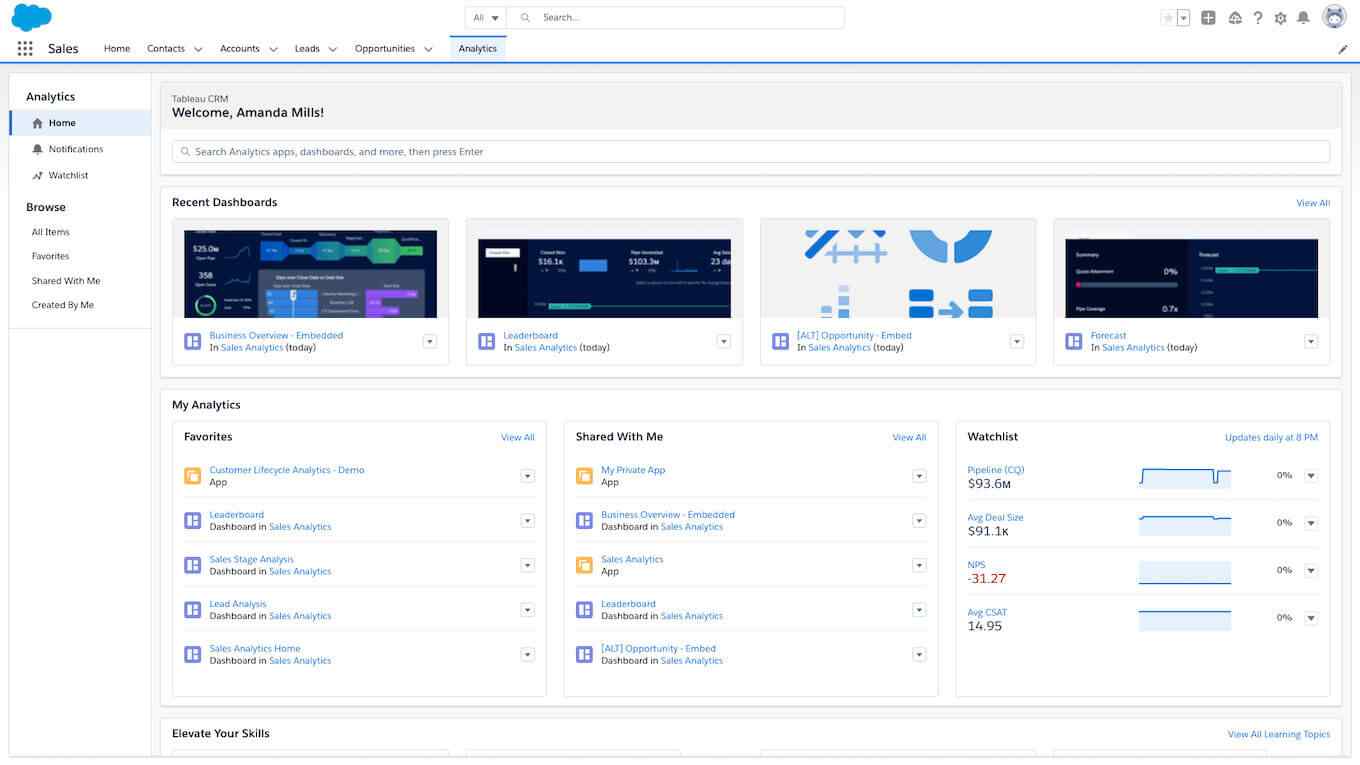
Task: Click the Updates daily at 8 PM link
Action: [1272, 437]
